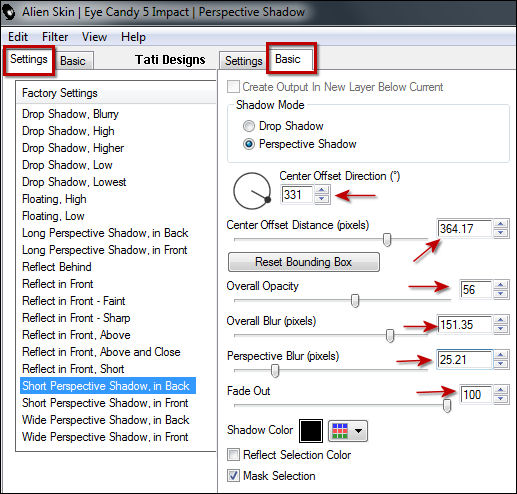Screen dimensions: 517x494
Task: Increase Perspective Blur with up arrow
Action: point(500,355)
